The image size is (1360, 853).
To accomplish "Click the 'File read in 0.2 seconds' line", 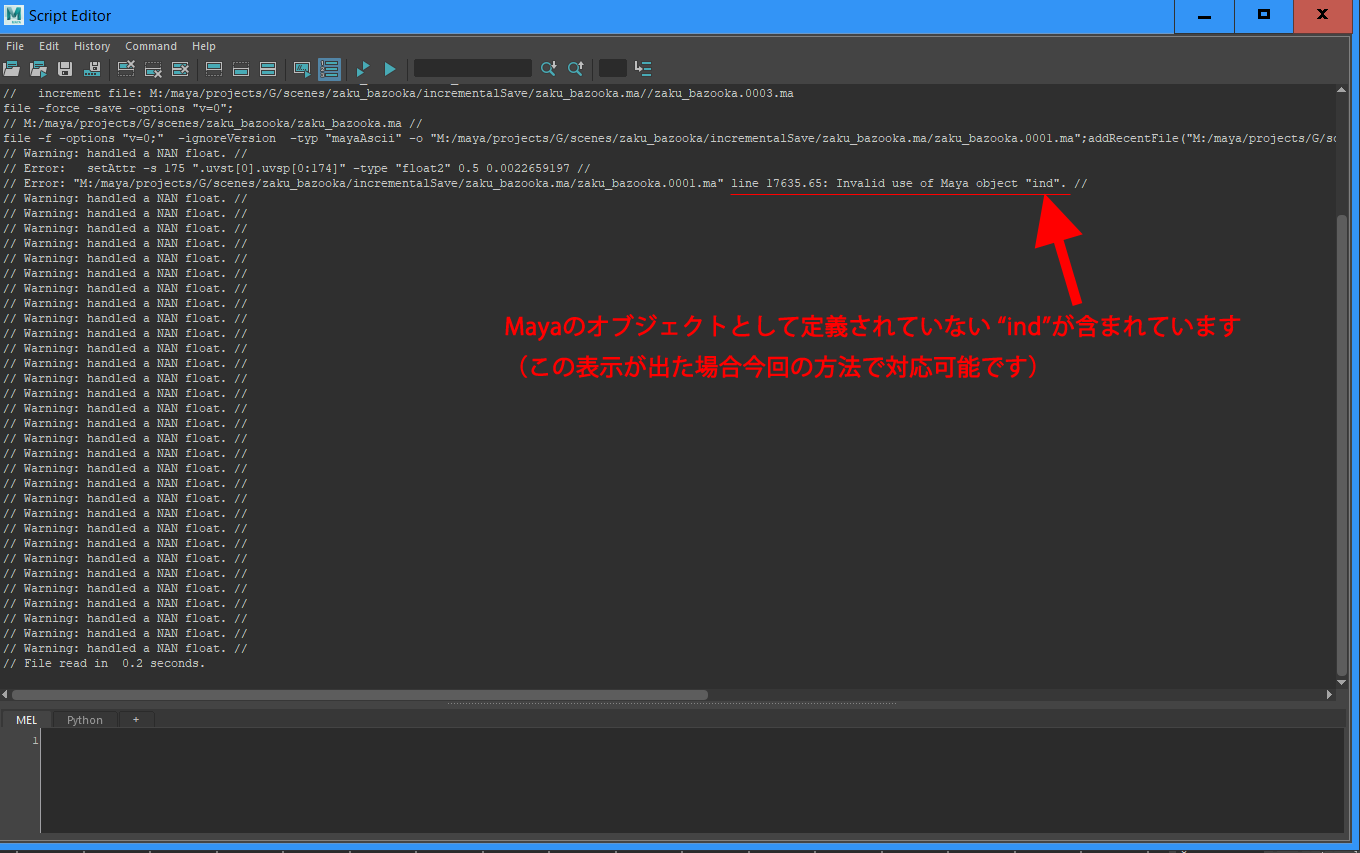I will (104, 663).
